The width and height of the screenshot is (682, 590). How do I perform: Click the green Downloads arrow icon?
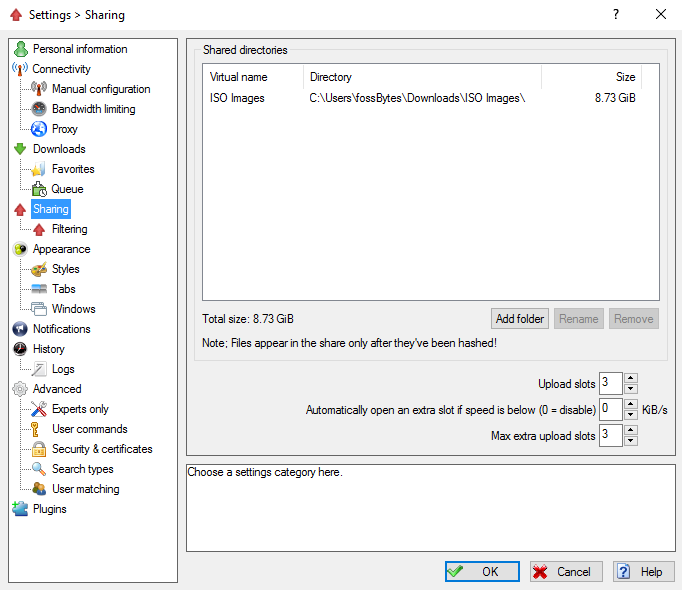click(20, 149)
